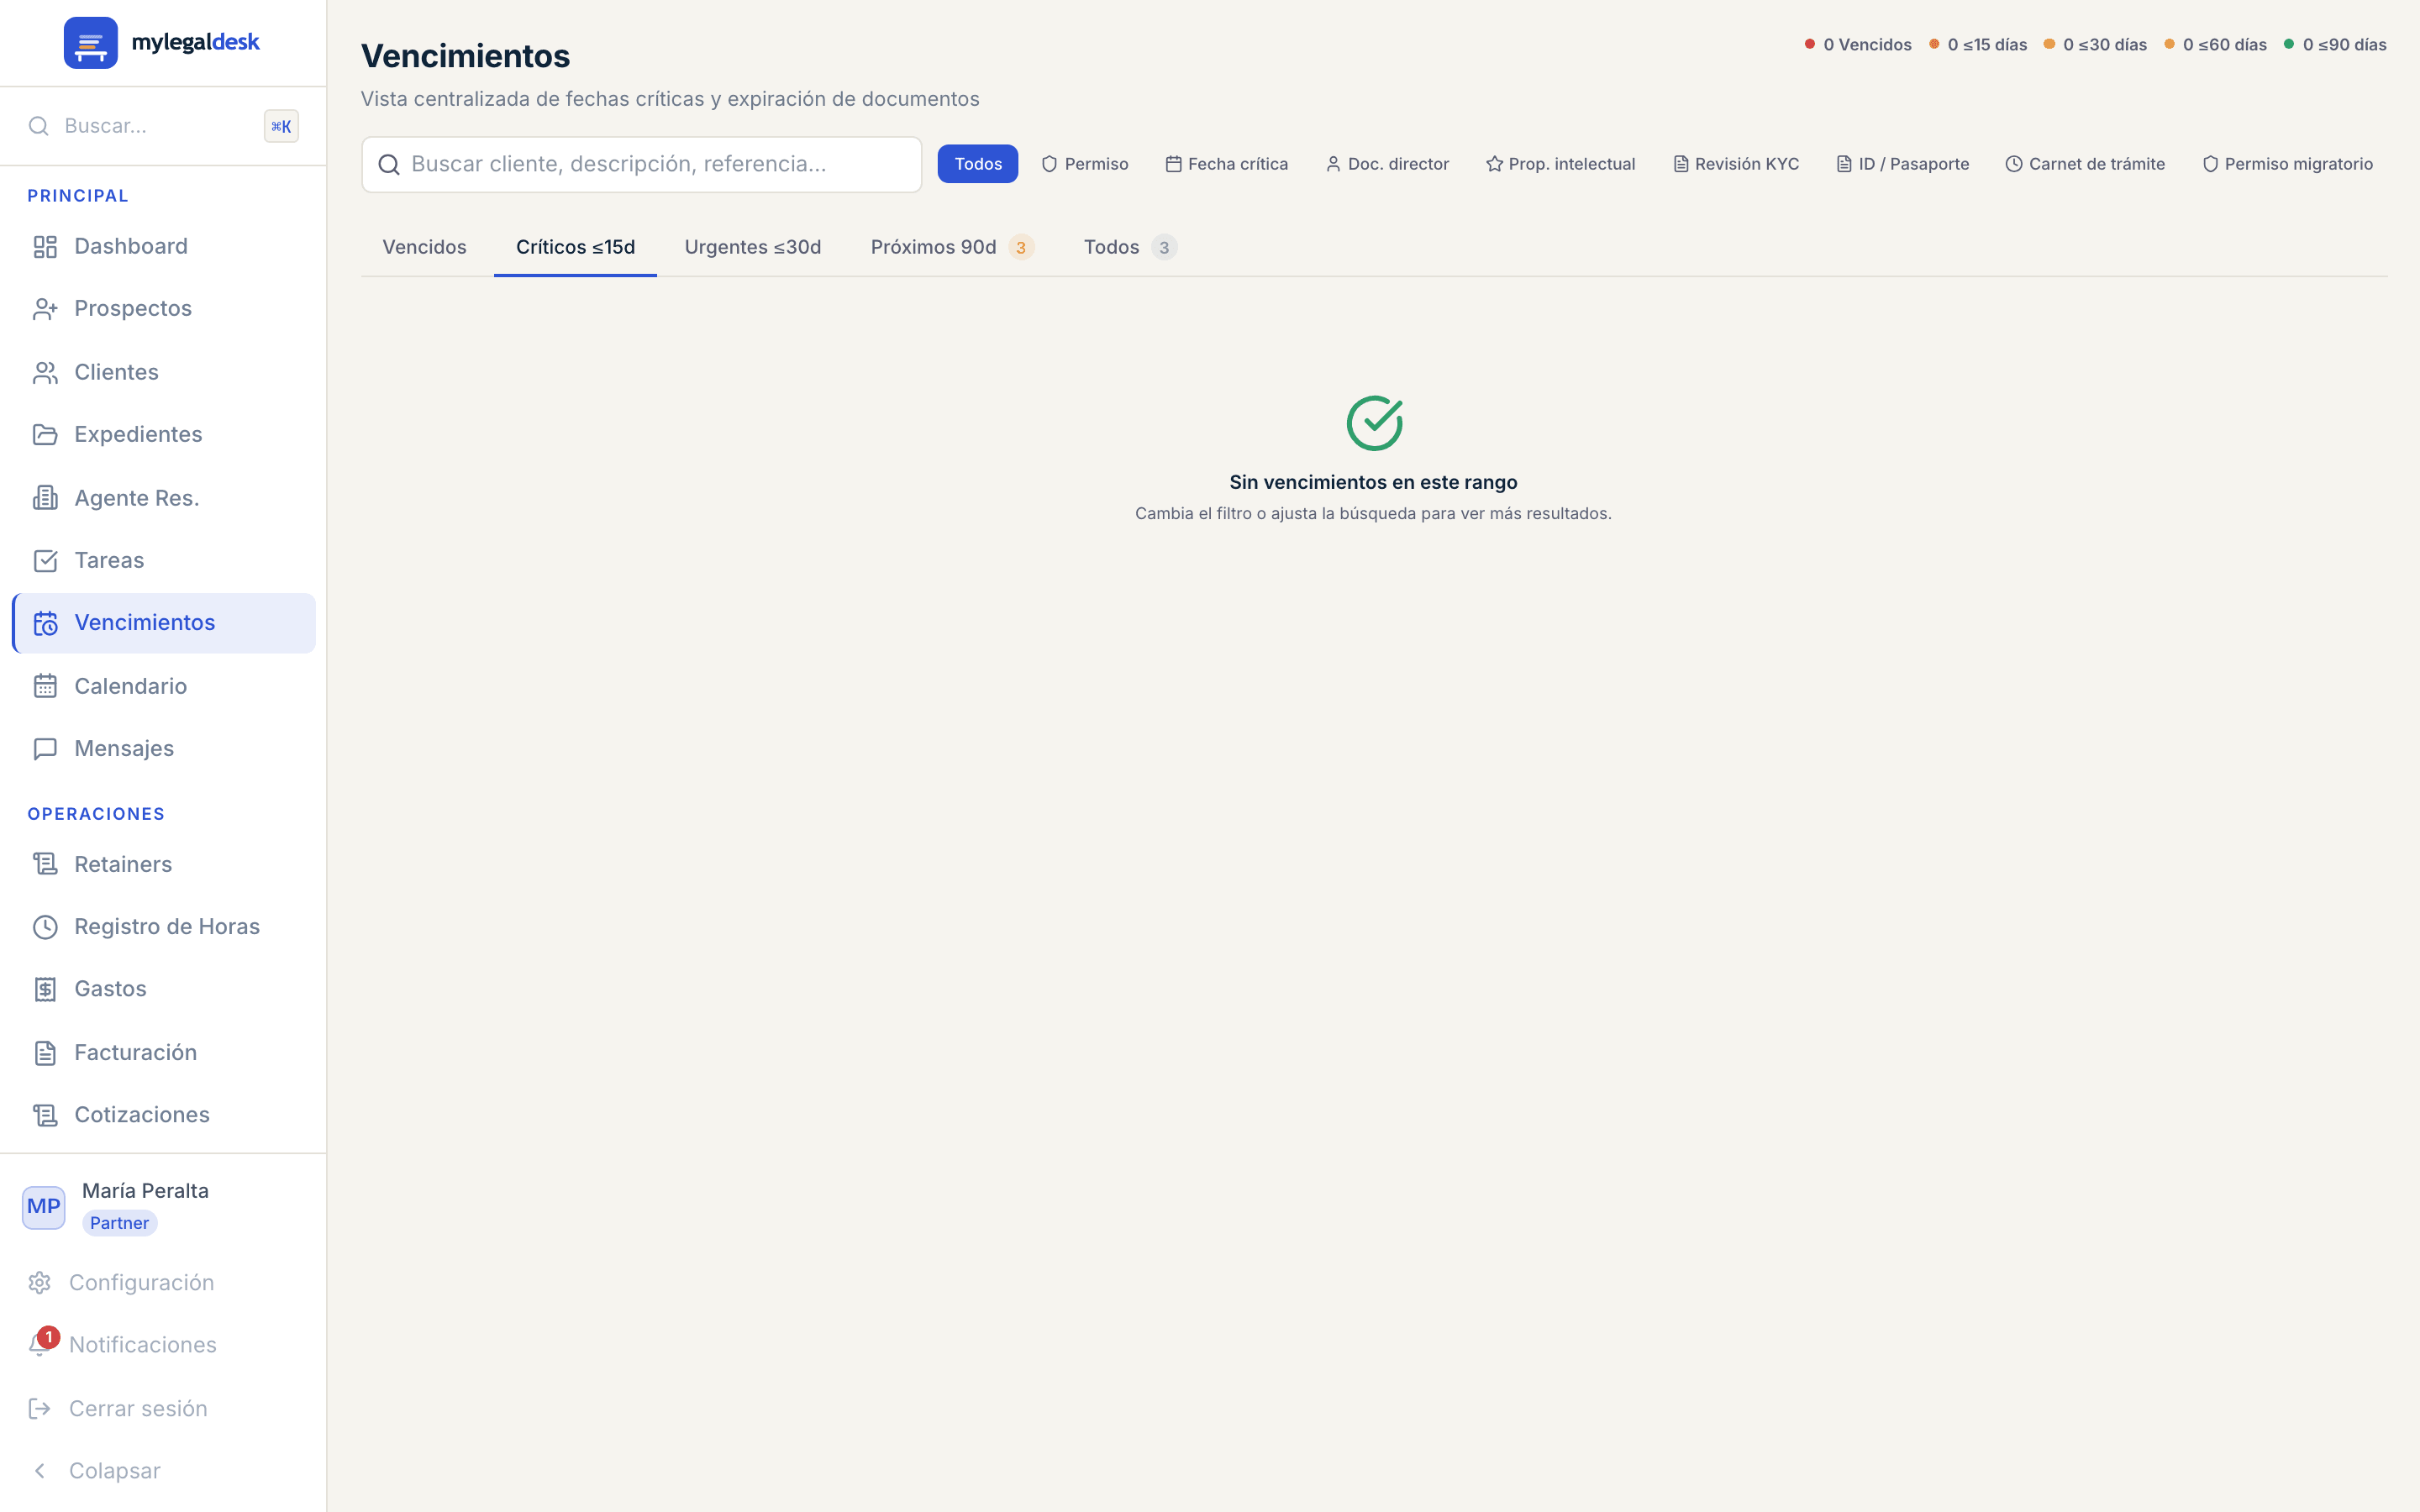Click the 0 Vencidos status indicator
Screen dimensions: 2420x1512
pos(1858,45)
